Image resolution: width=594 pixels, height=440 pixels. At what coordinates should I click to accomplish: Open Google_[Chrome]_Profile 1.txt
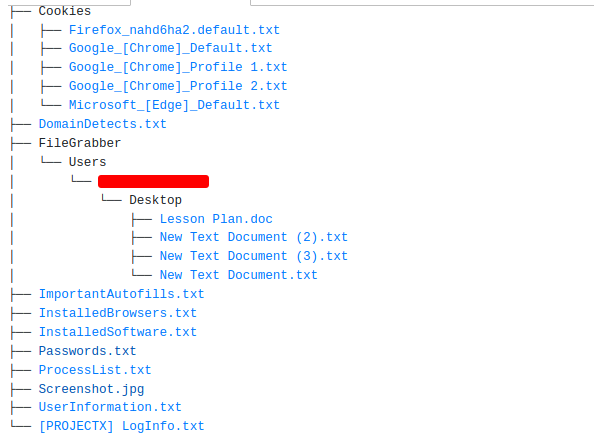tap(178, 67)
